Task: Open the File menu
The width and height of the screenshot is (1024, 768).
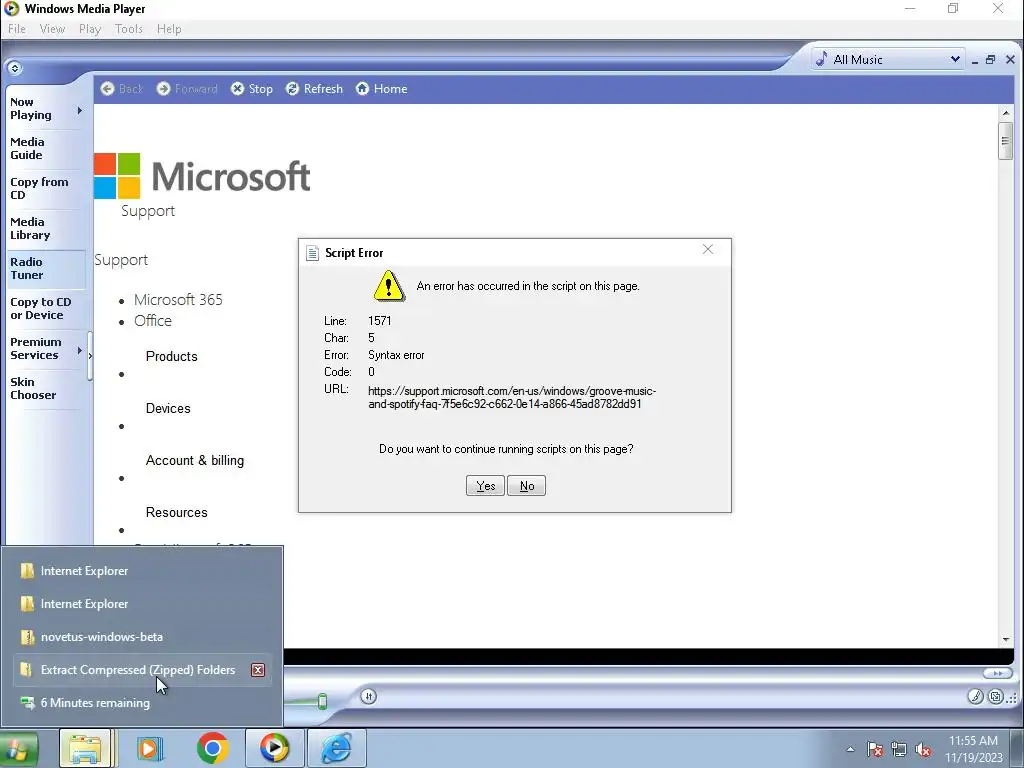Action: [17, 29]
